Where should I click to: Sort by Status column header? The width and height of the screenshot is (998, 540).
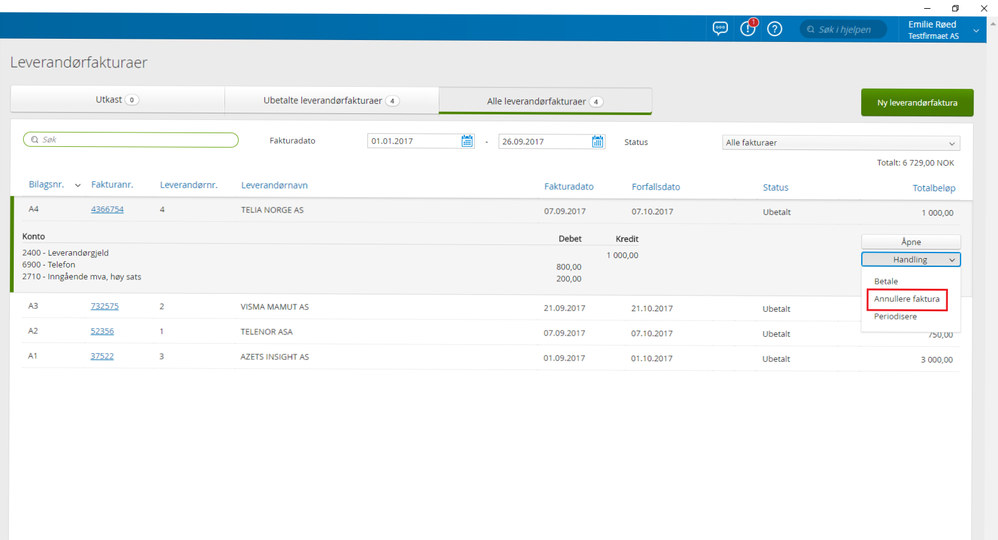pos(775,187)
